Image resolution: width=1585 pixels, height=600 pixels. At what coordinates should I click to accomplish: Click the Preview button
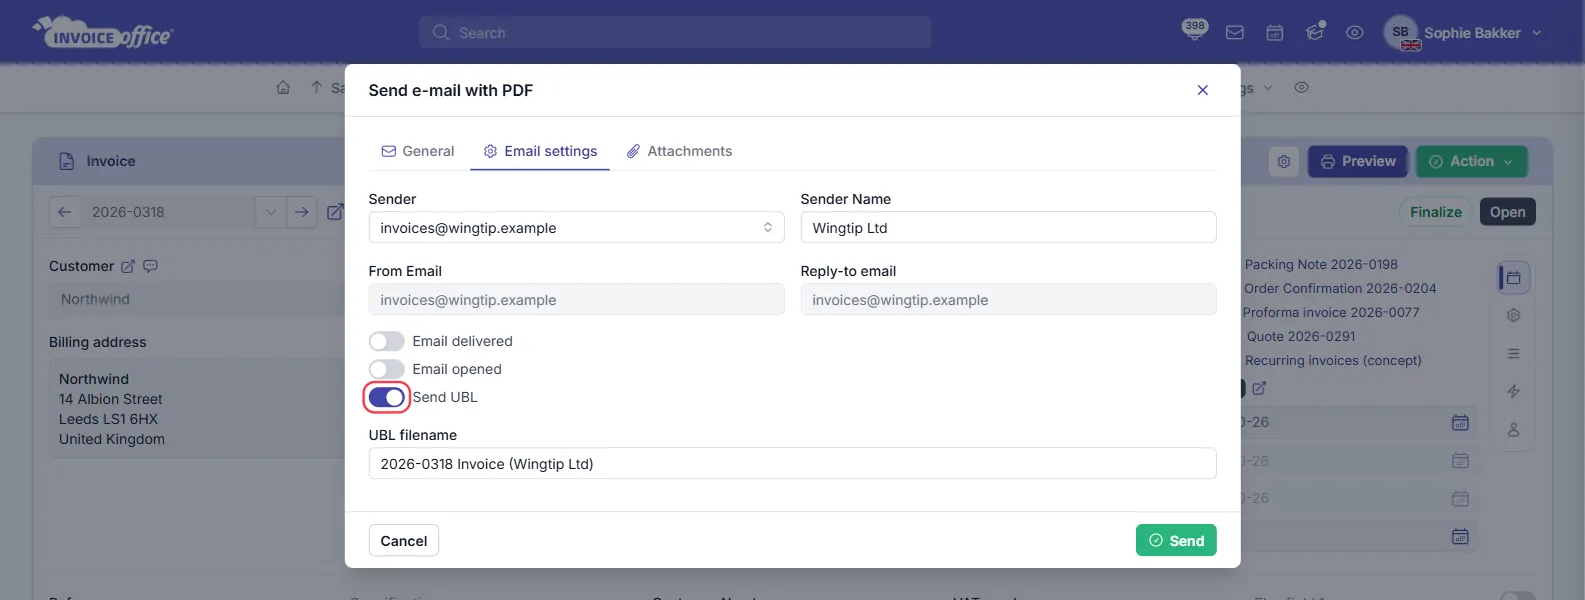pyautogui.click(x=1358, y=161)
